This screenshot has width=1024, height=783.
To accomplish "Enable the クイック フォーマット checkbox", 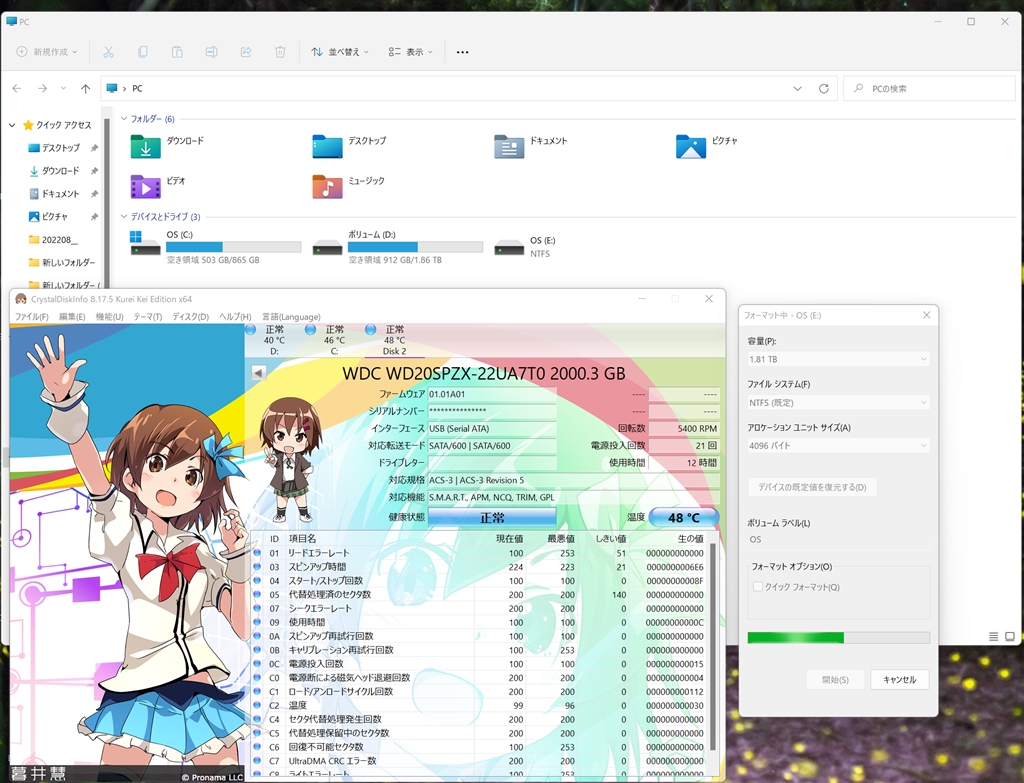I will point(755,587).
